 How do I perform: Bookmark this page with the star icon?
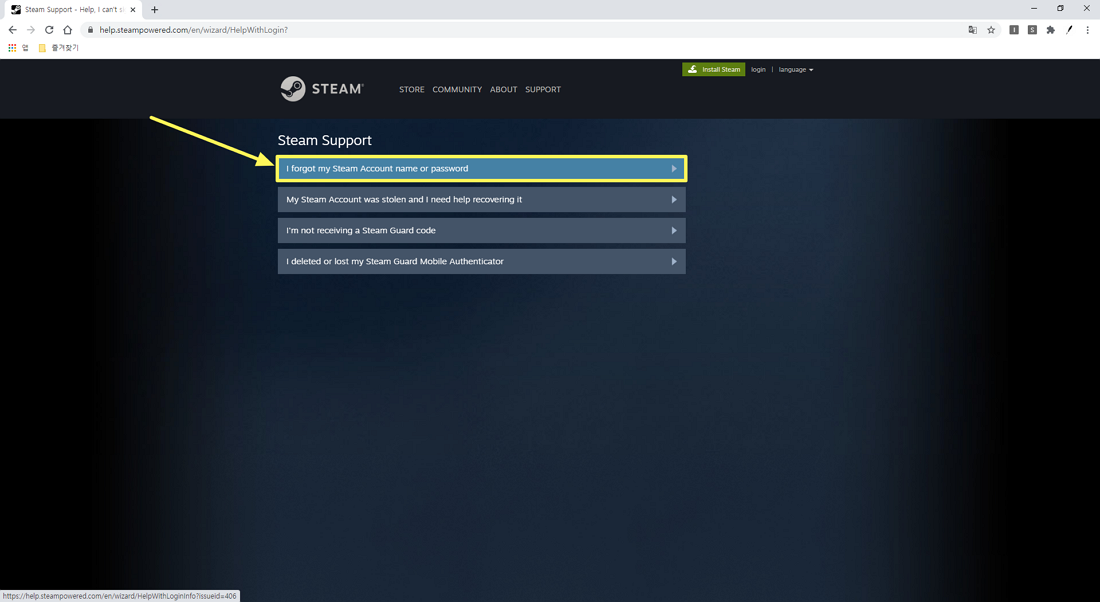click(991, 30)
